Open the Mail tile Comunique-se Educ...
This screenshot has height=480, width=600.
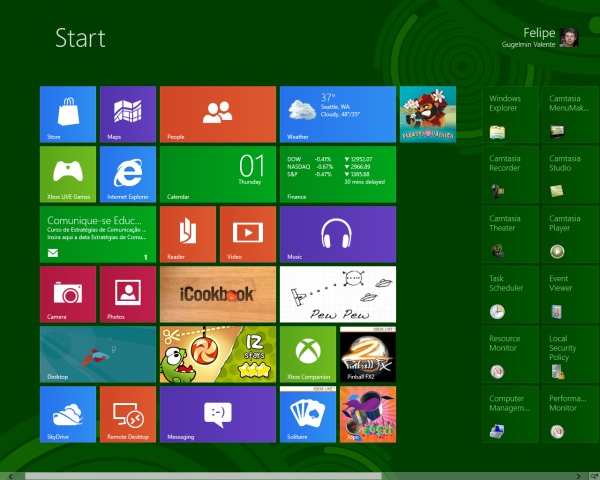point(98,234)
